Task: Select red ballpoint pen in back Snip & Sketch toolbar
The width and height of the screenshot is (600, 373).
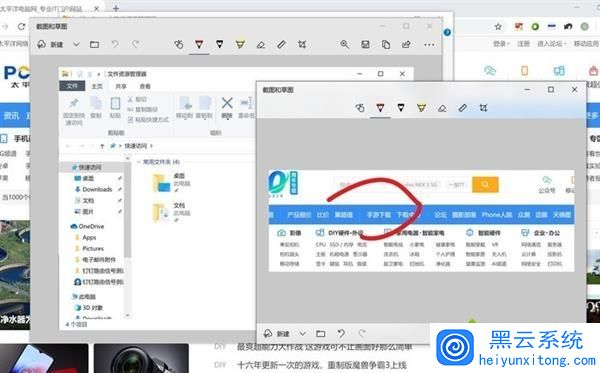Action: click(x=199, y=44)
